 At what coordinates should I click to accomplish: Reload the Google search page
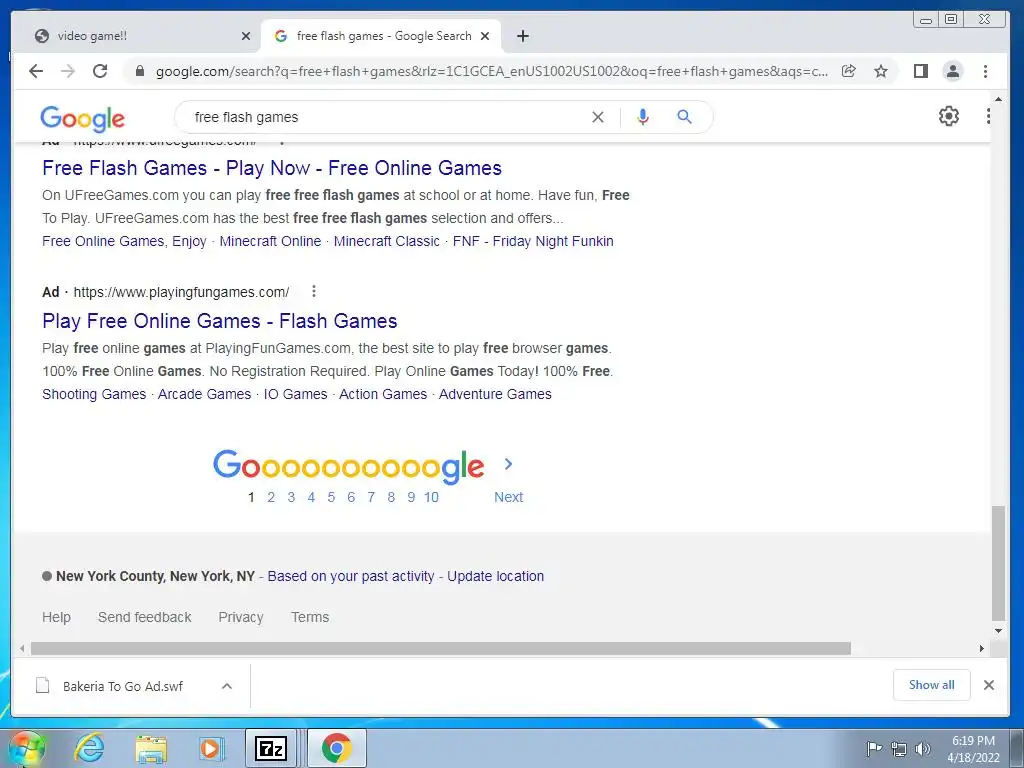[100, 71]
